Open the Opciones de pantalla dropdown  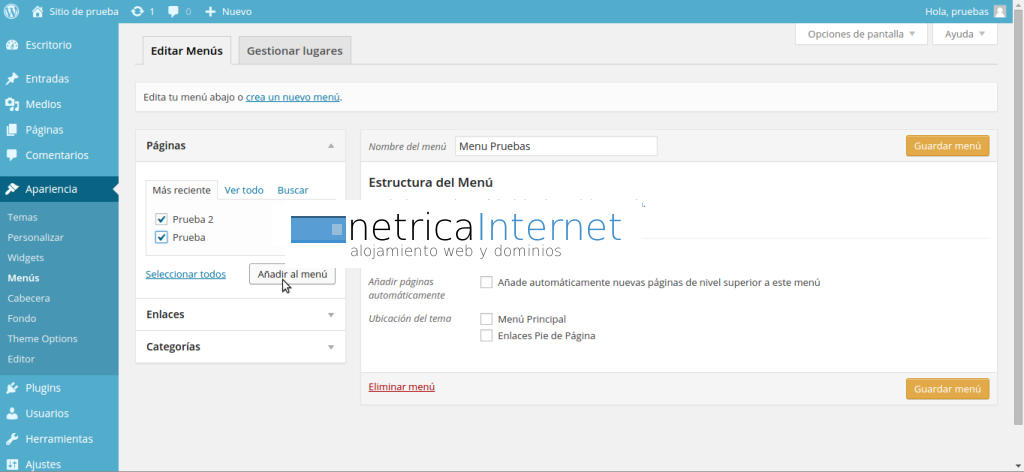point(860,34)
